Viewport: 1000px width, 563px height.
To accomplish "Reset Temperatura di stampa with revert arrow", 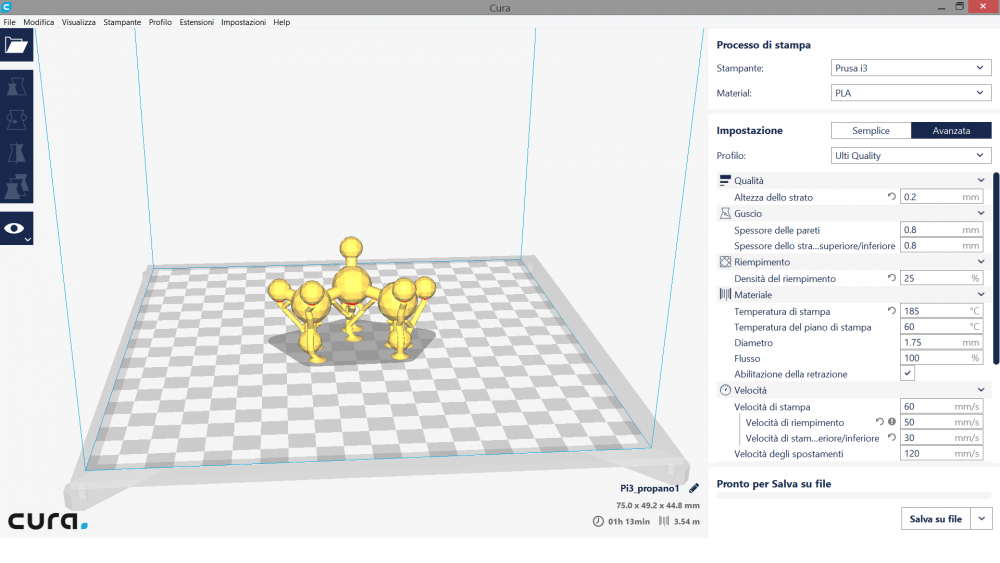I will [x=891, y=311].
